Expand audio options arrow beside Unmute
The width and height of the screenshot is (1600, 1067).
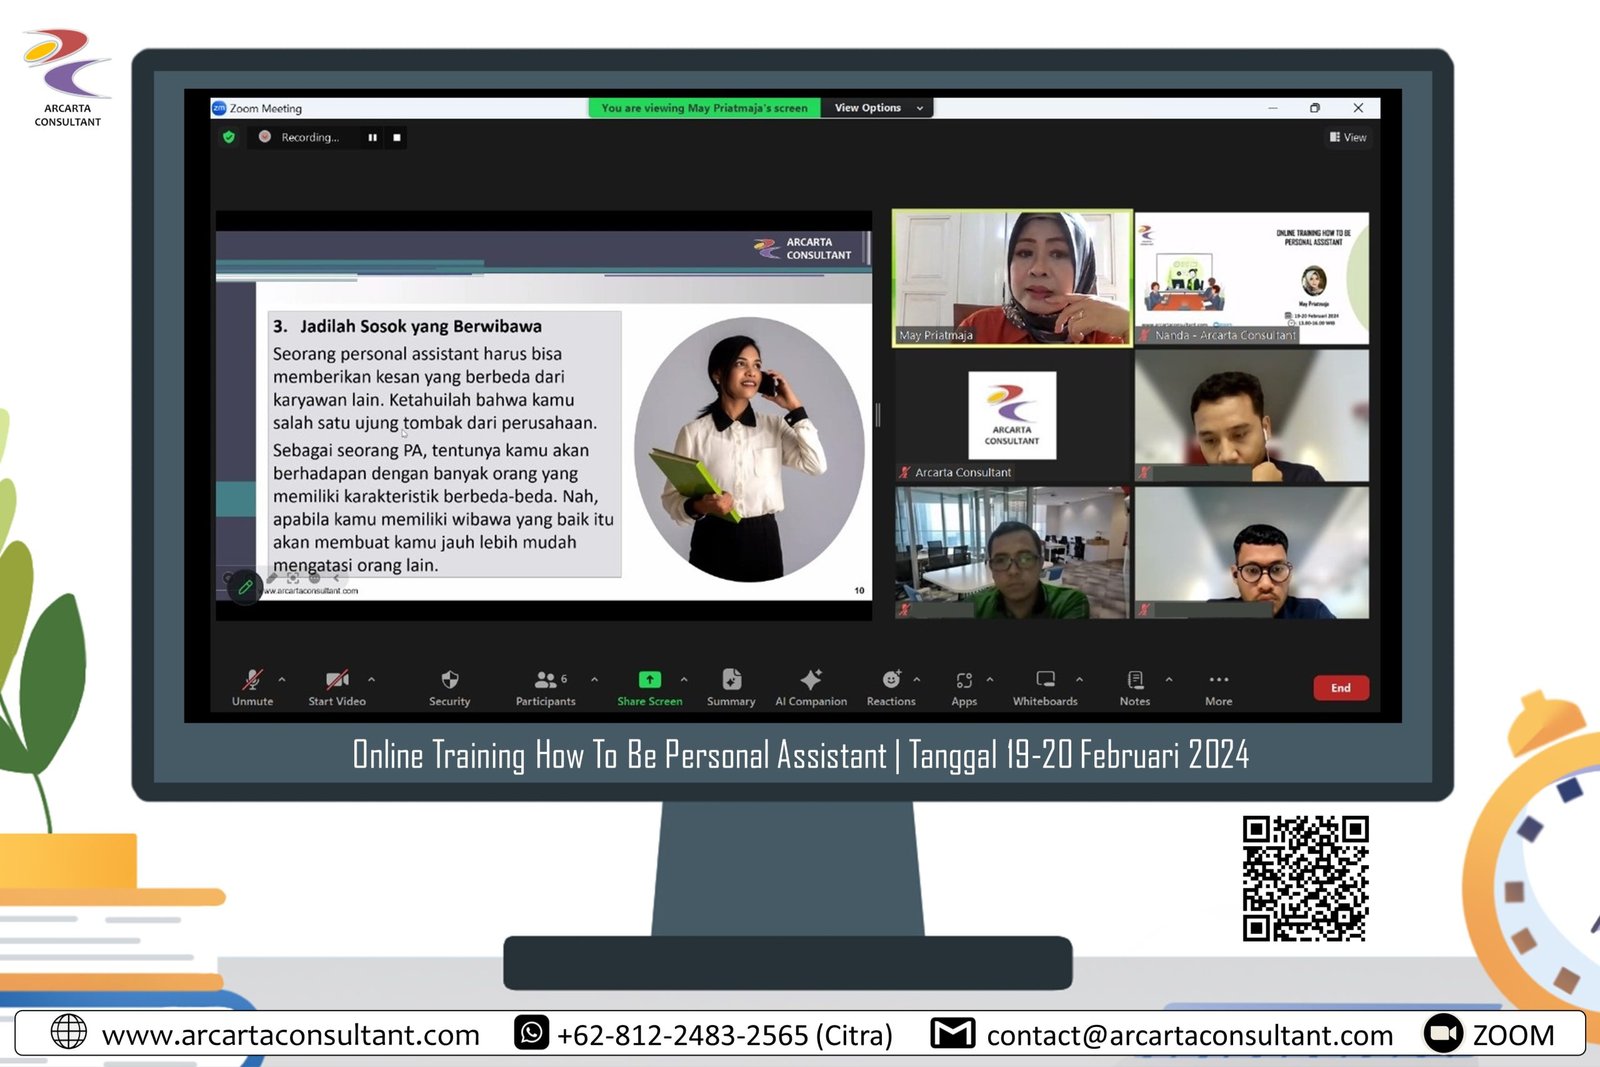[x=282, y=680]
